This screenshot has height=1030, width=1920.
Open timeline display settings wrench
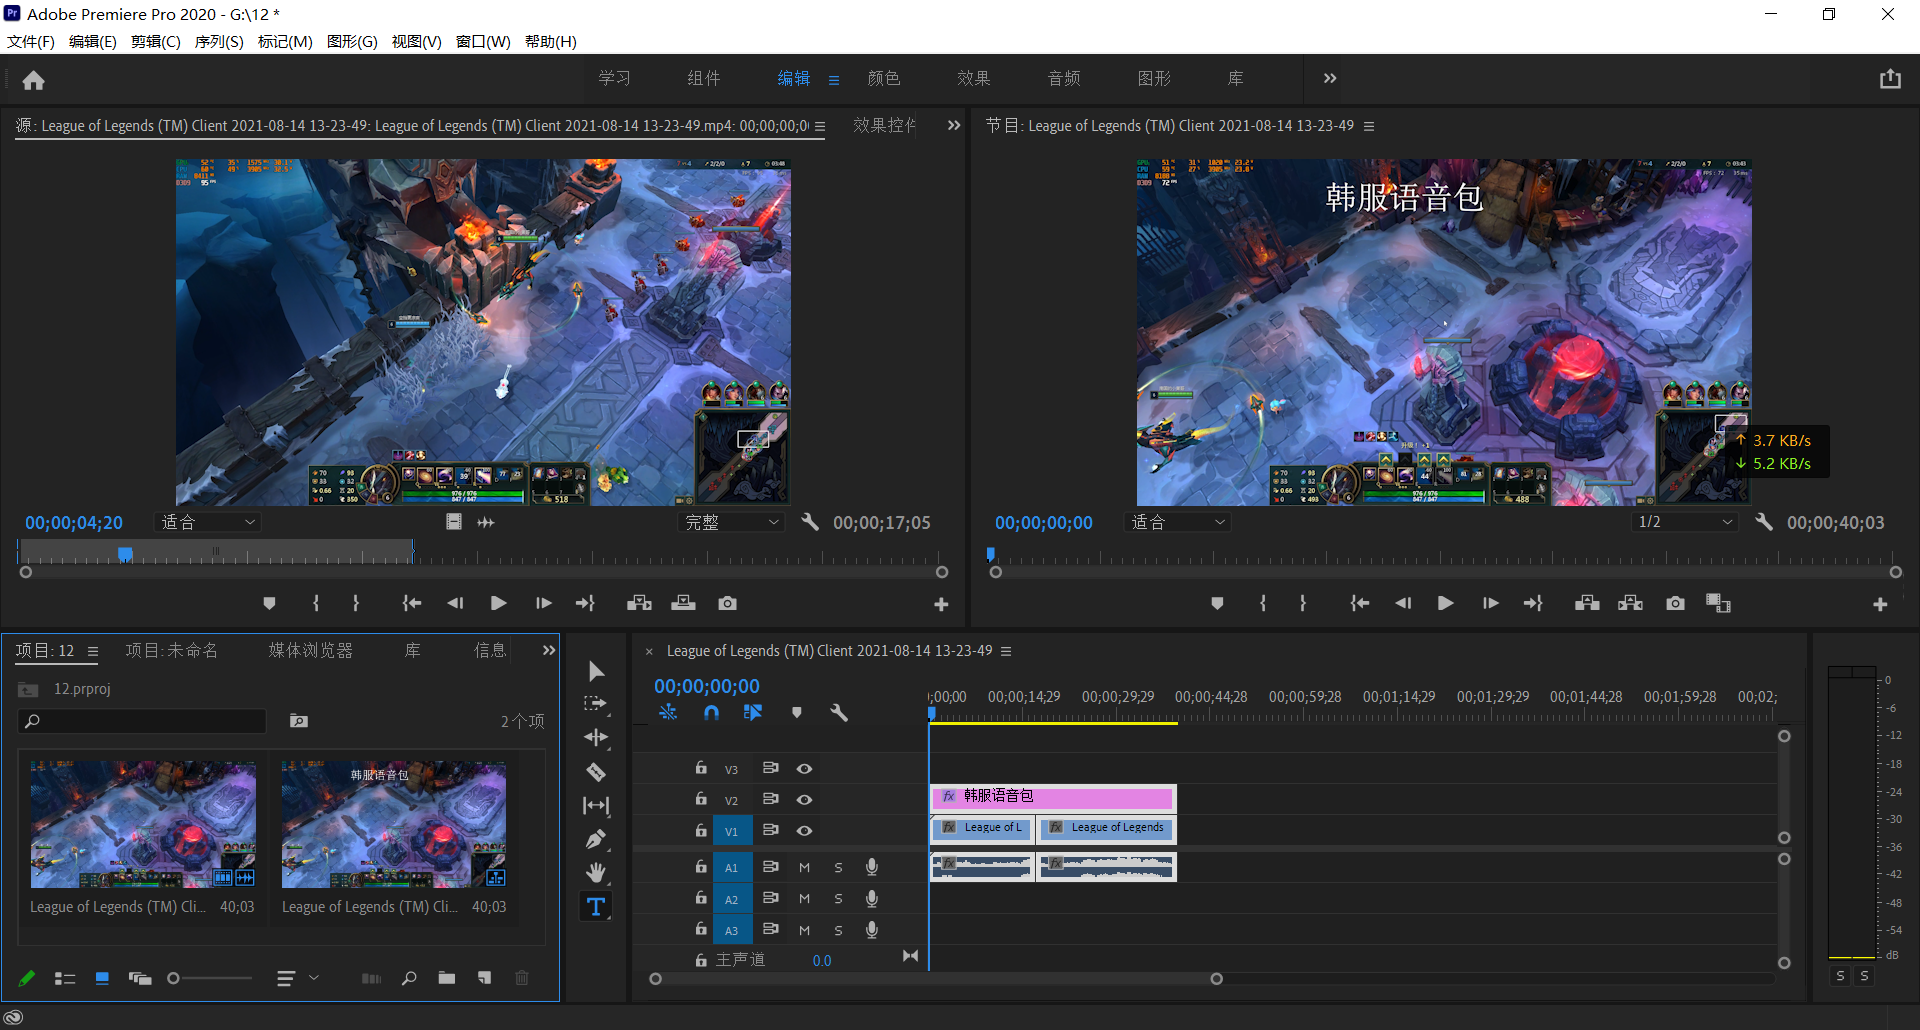tap(839, 713)
